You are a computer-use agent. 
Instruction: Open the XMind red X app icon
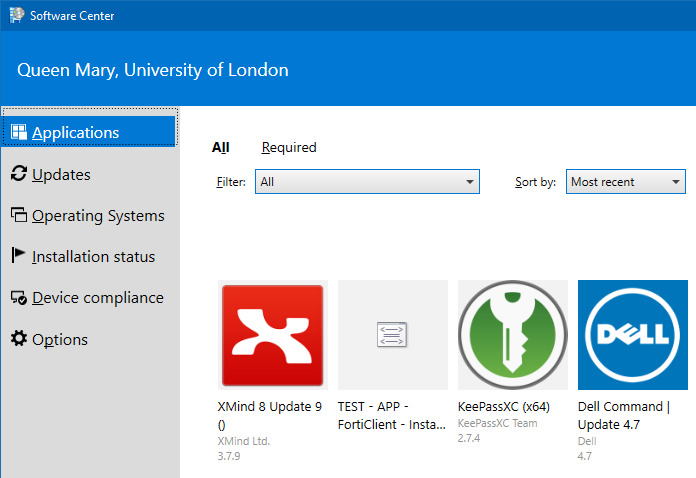coord(273,335)
